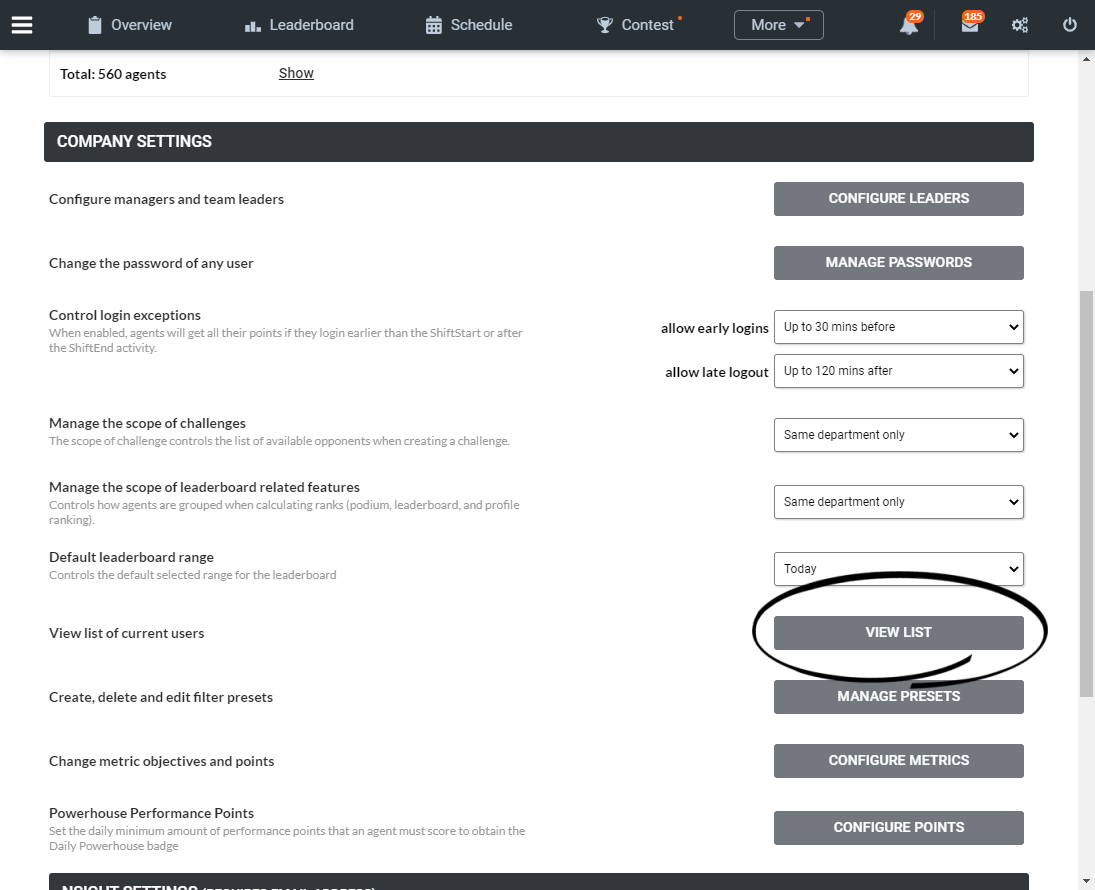The height and width of the screenshot is (890, 1095).
Task: Open the allow early logins dropdown
Action: tap(899, 327)
